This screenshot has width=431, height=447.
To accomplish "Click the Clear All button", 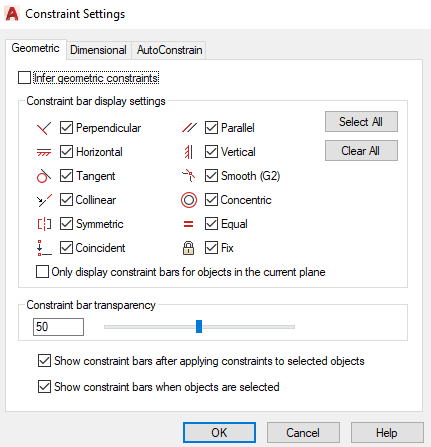I will coord(361,151).
